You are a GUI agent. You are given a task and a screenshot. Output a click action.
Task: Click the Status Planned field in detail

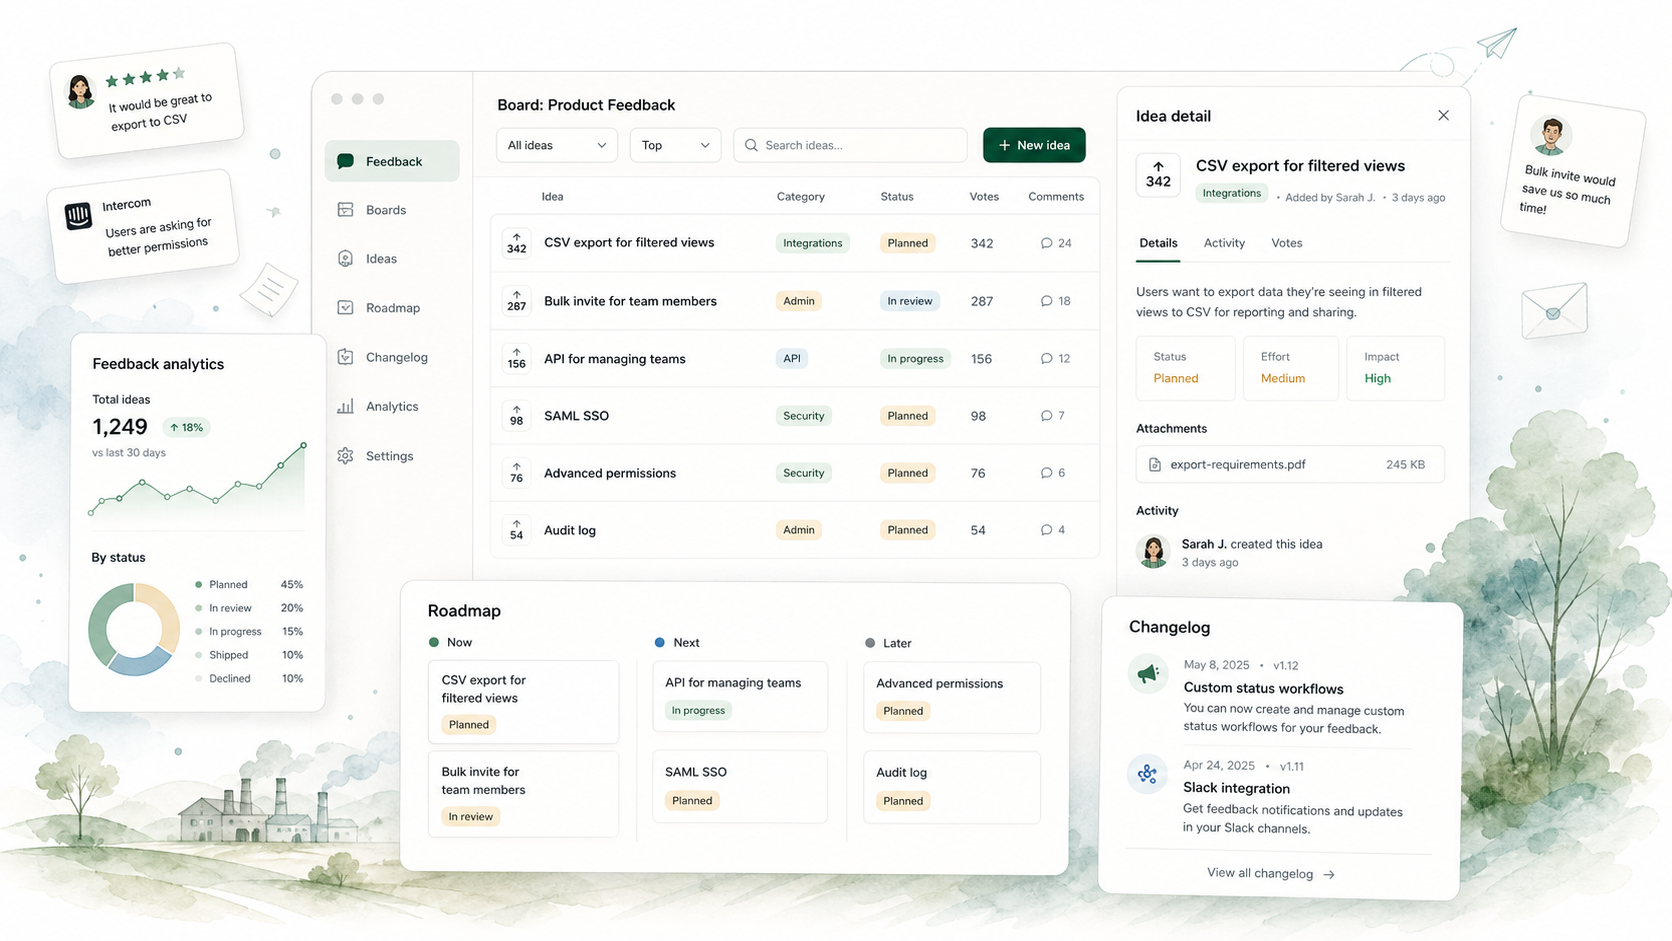tap(1185, 368)
